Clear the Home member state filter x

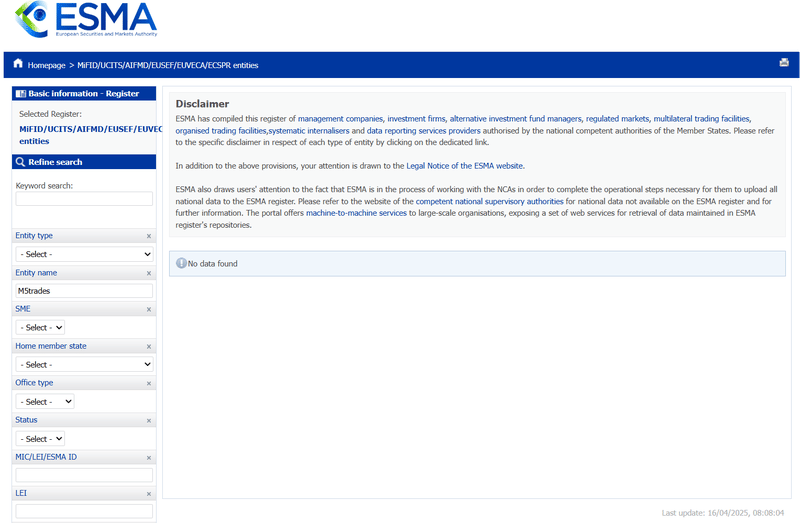point(149,346)
